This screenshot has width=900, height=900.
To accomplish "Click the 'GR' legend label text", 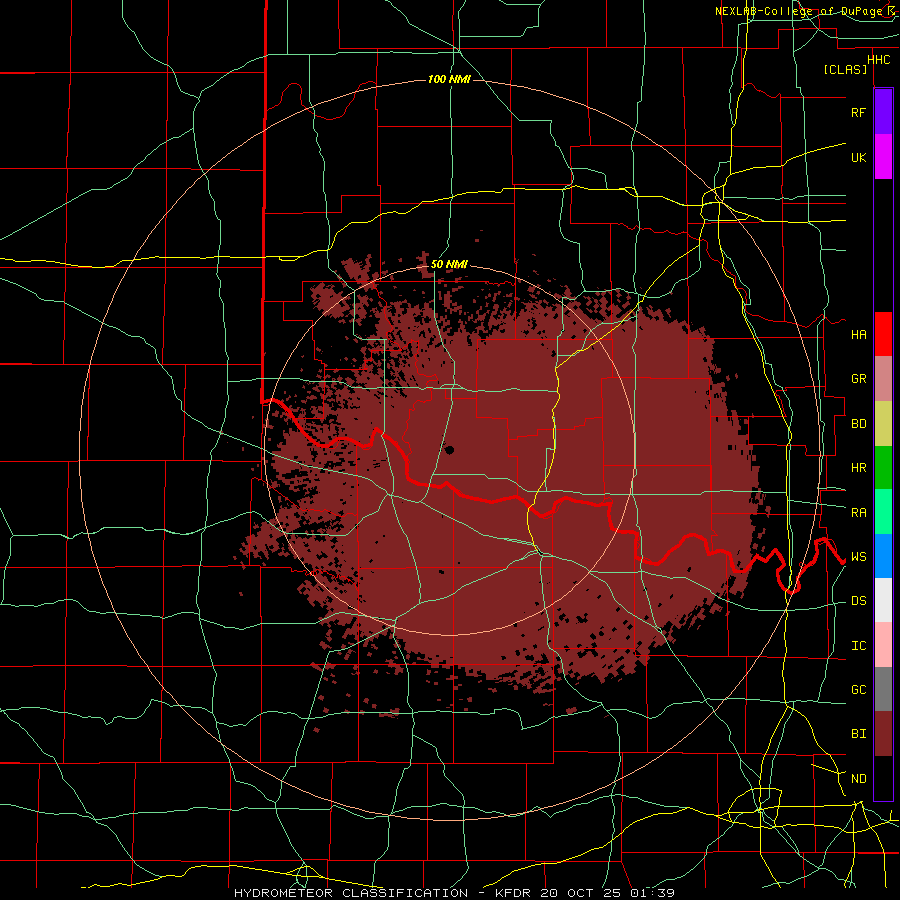I will 858,379.
